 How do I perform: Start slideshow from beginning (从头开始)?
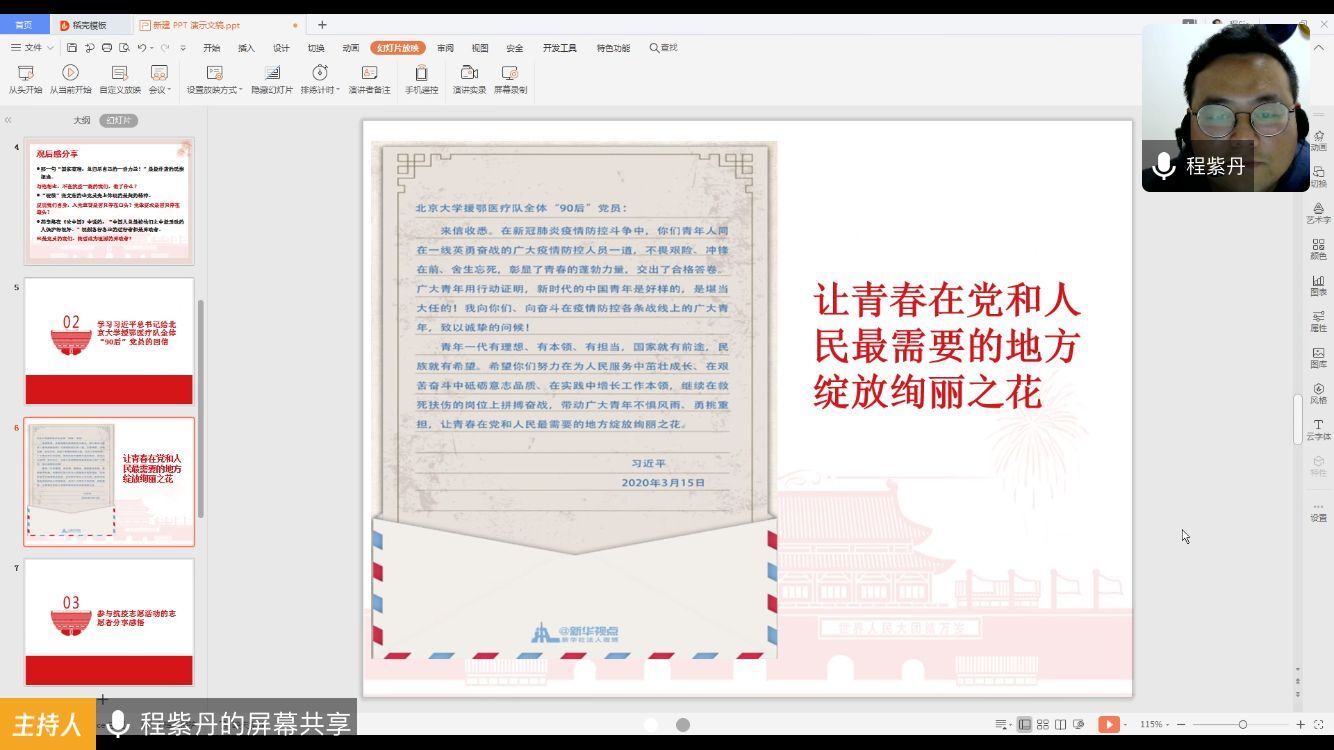[25, 78]
